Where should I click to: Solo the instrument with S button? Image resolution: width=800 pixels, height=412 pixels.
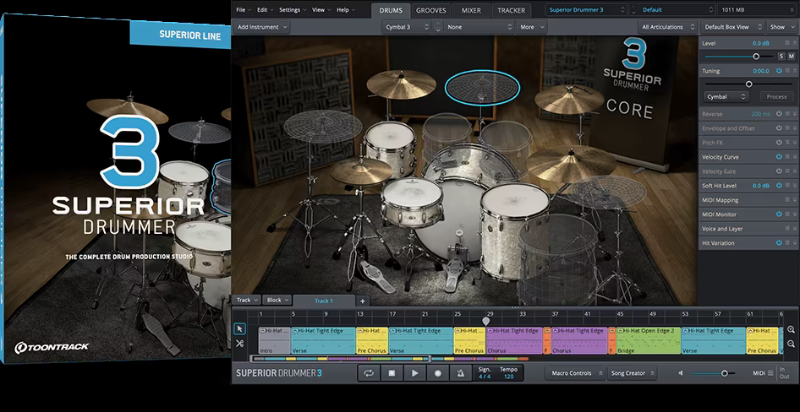click(781, 56)
